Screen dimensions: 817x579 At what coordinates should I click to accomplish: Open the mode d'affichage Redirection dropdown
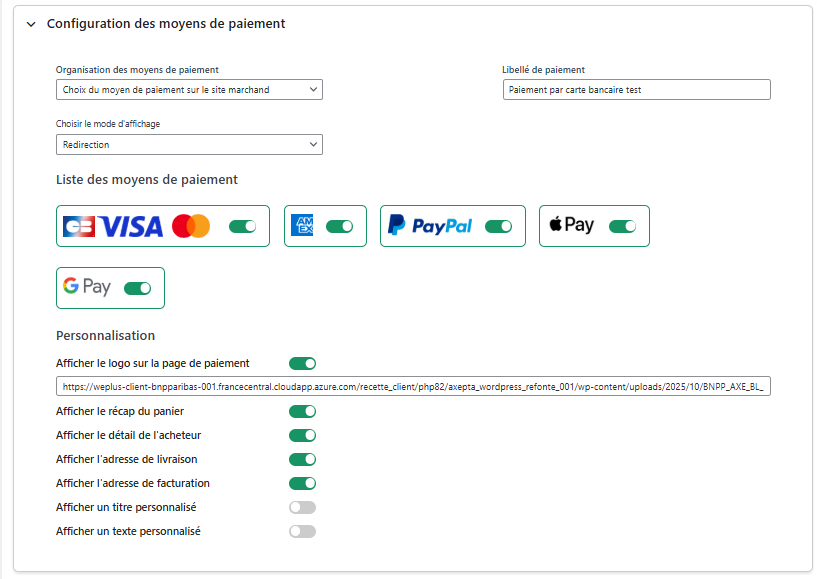pos(189,145)
